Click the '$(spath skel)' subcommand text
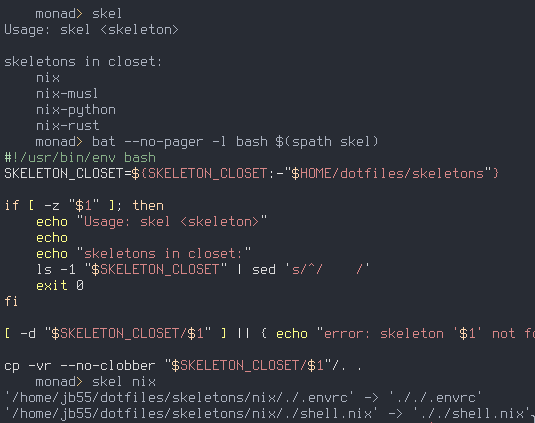Viewport: 535px width, 423px height. point(327,142)
